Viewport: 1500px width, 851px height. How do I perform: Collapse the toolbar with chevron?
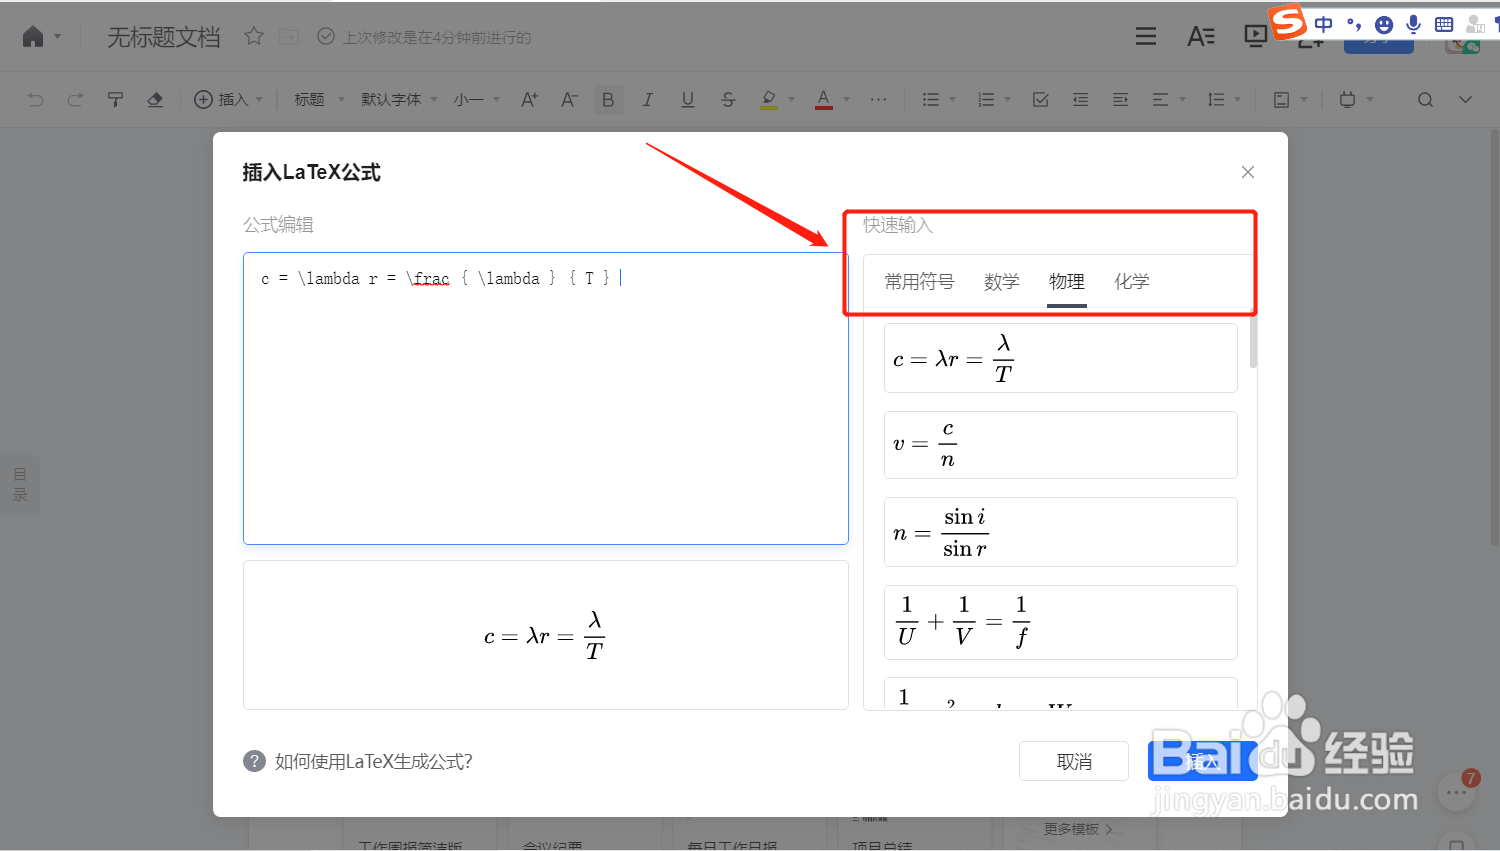pyautogui.click(x=1465, y=99)
